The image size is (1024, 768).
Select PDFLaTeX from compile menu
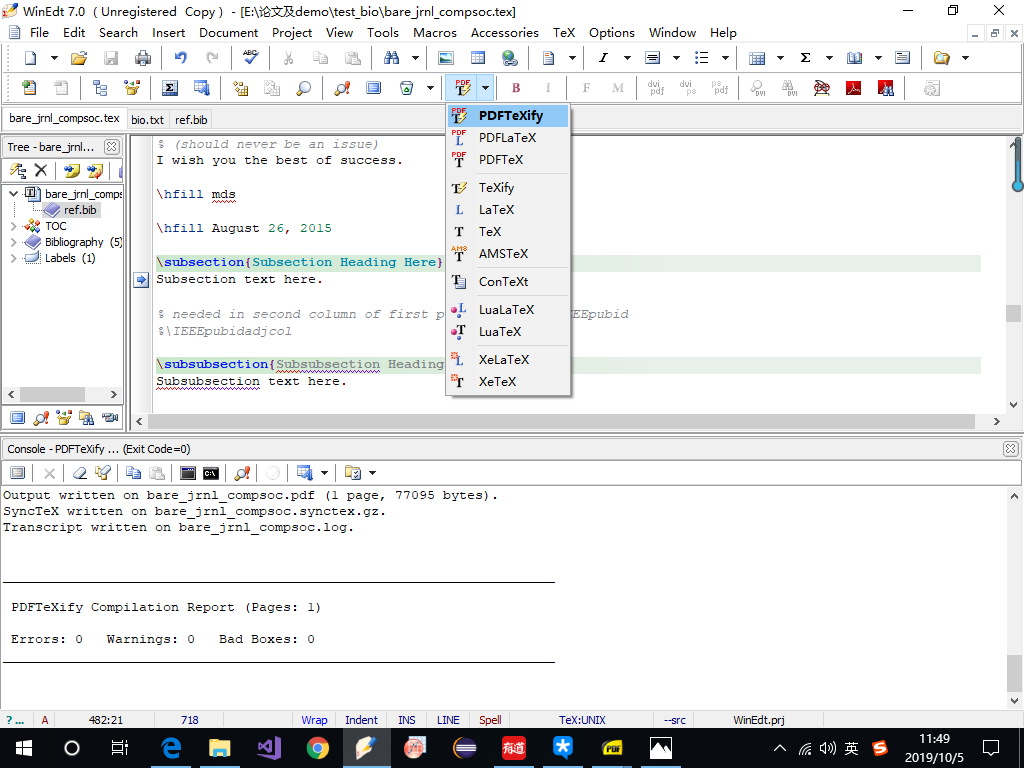pyautogui.click(x=508, y=138)
